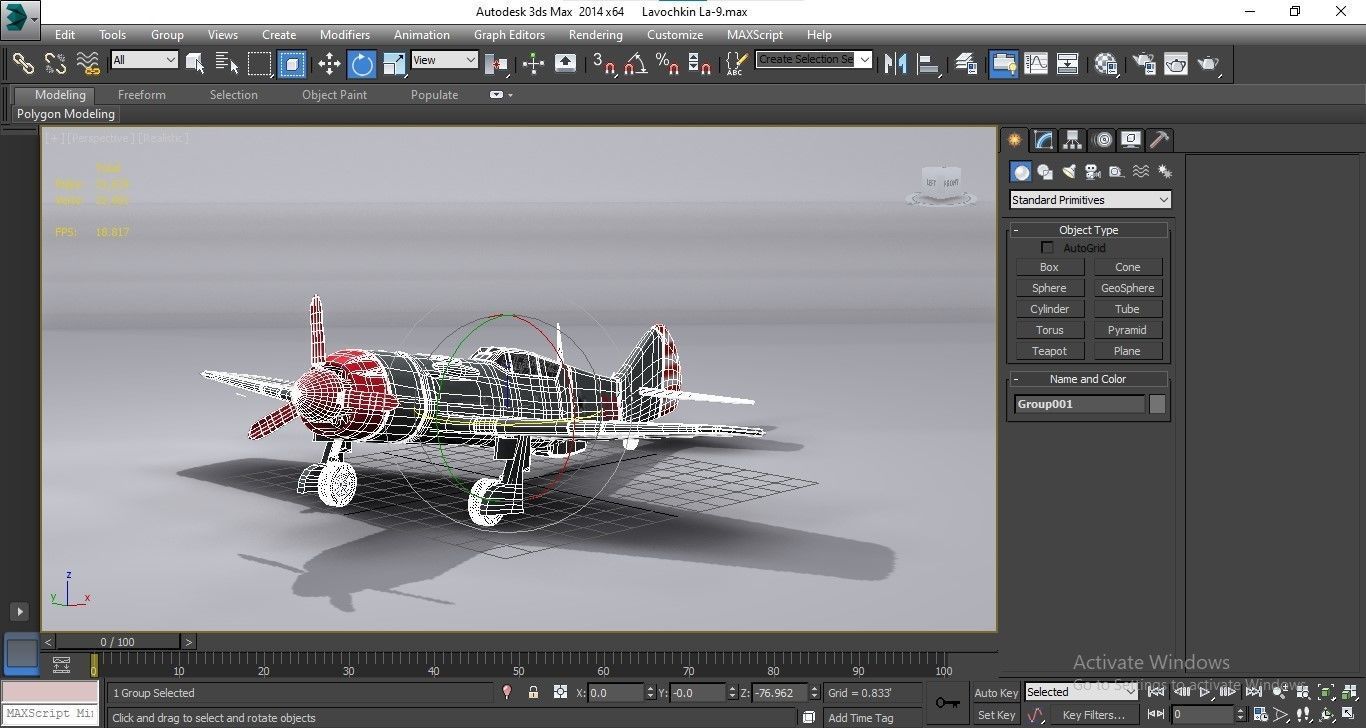Activate the Select and Uniform Scale tool
Screen dimensions: 1366x728
click(x=394, y=64)
